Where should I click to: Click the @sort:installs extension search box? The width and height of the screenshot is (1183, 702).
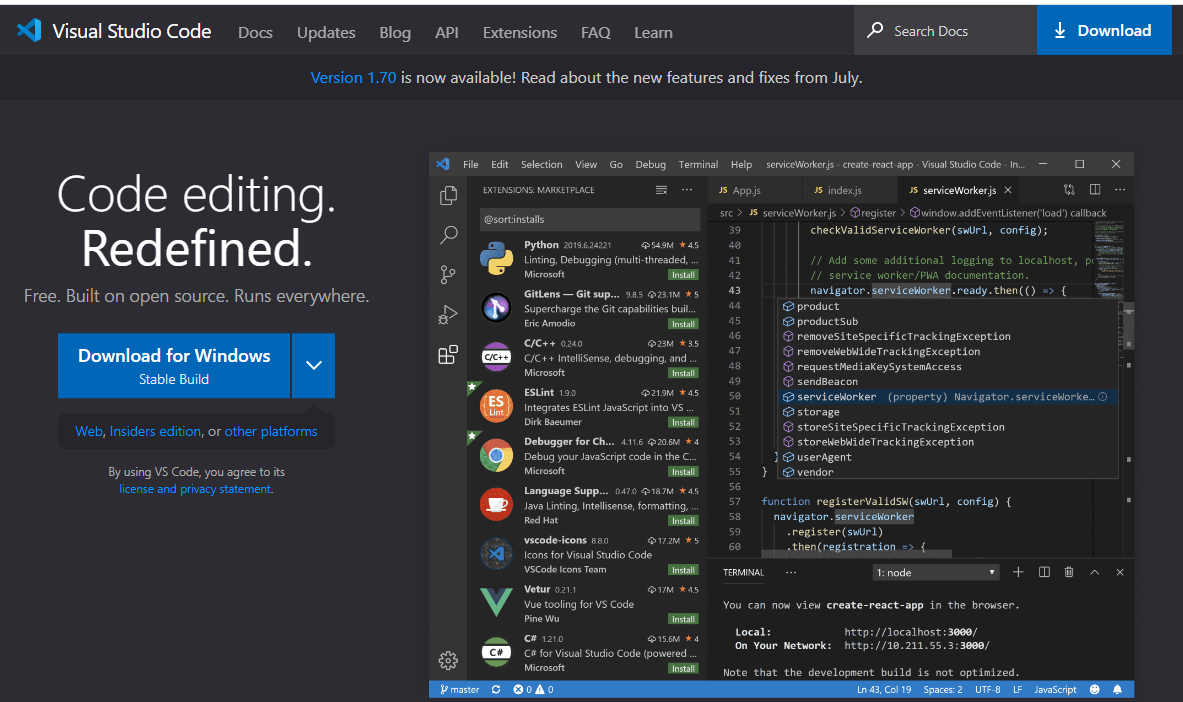click(590, 219)
